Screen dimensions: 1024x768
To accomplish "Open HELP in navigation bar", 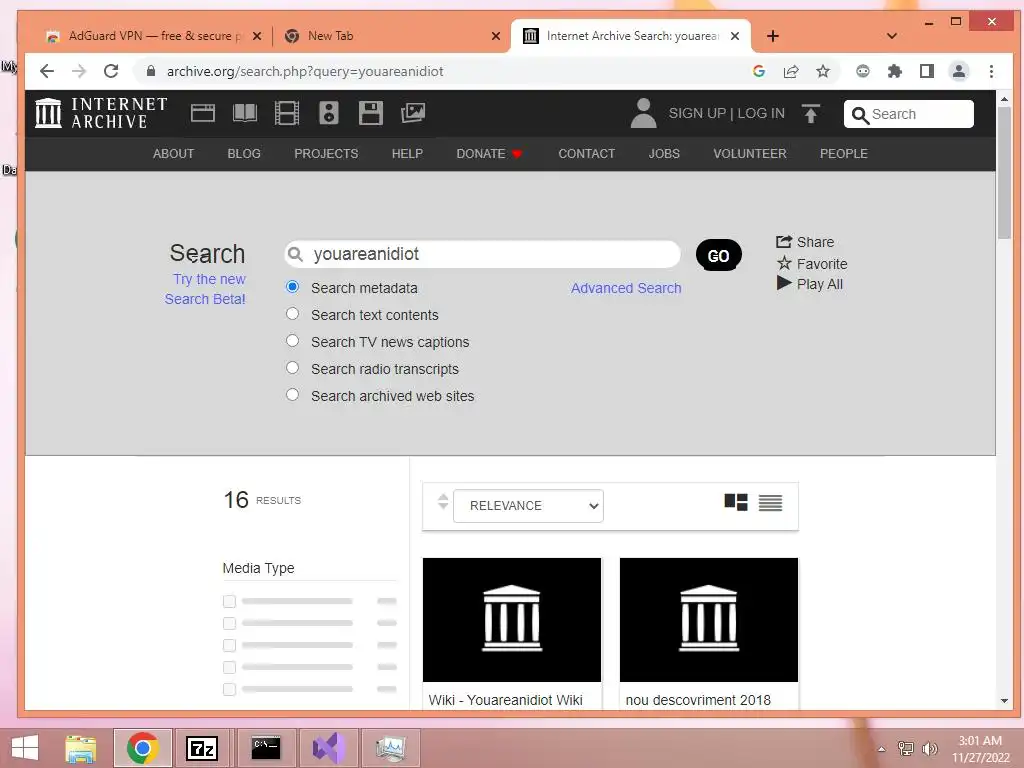I will 407,153.
